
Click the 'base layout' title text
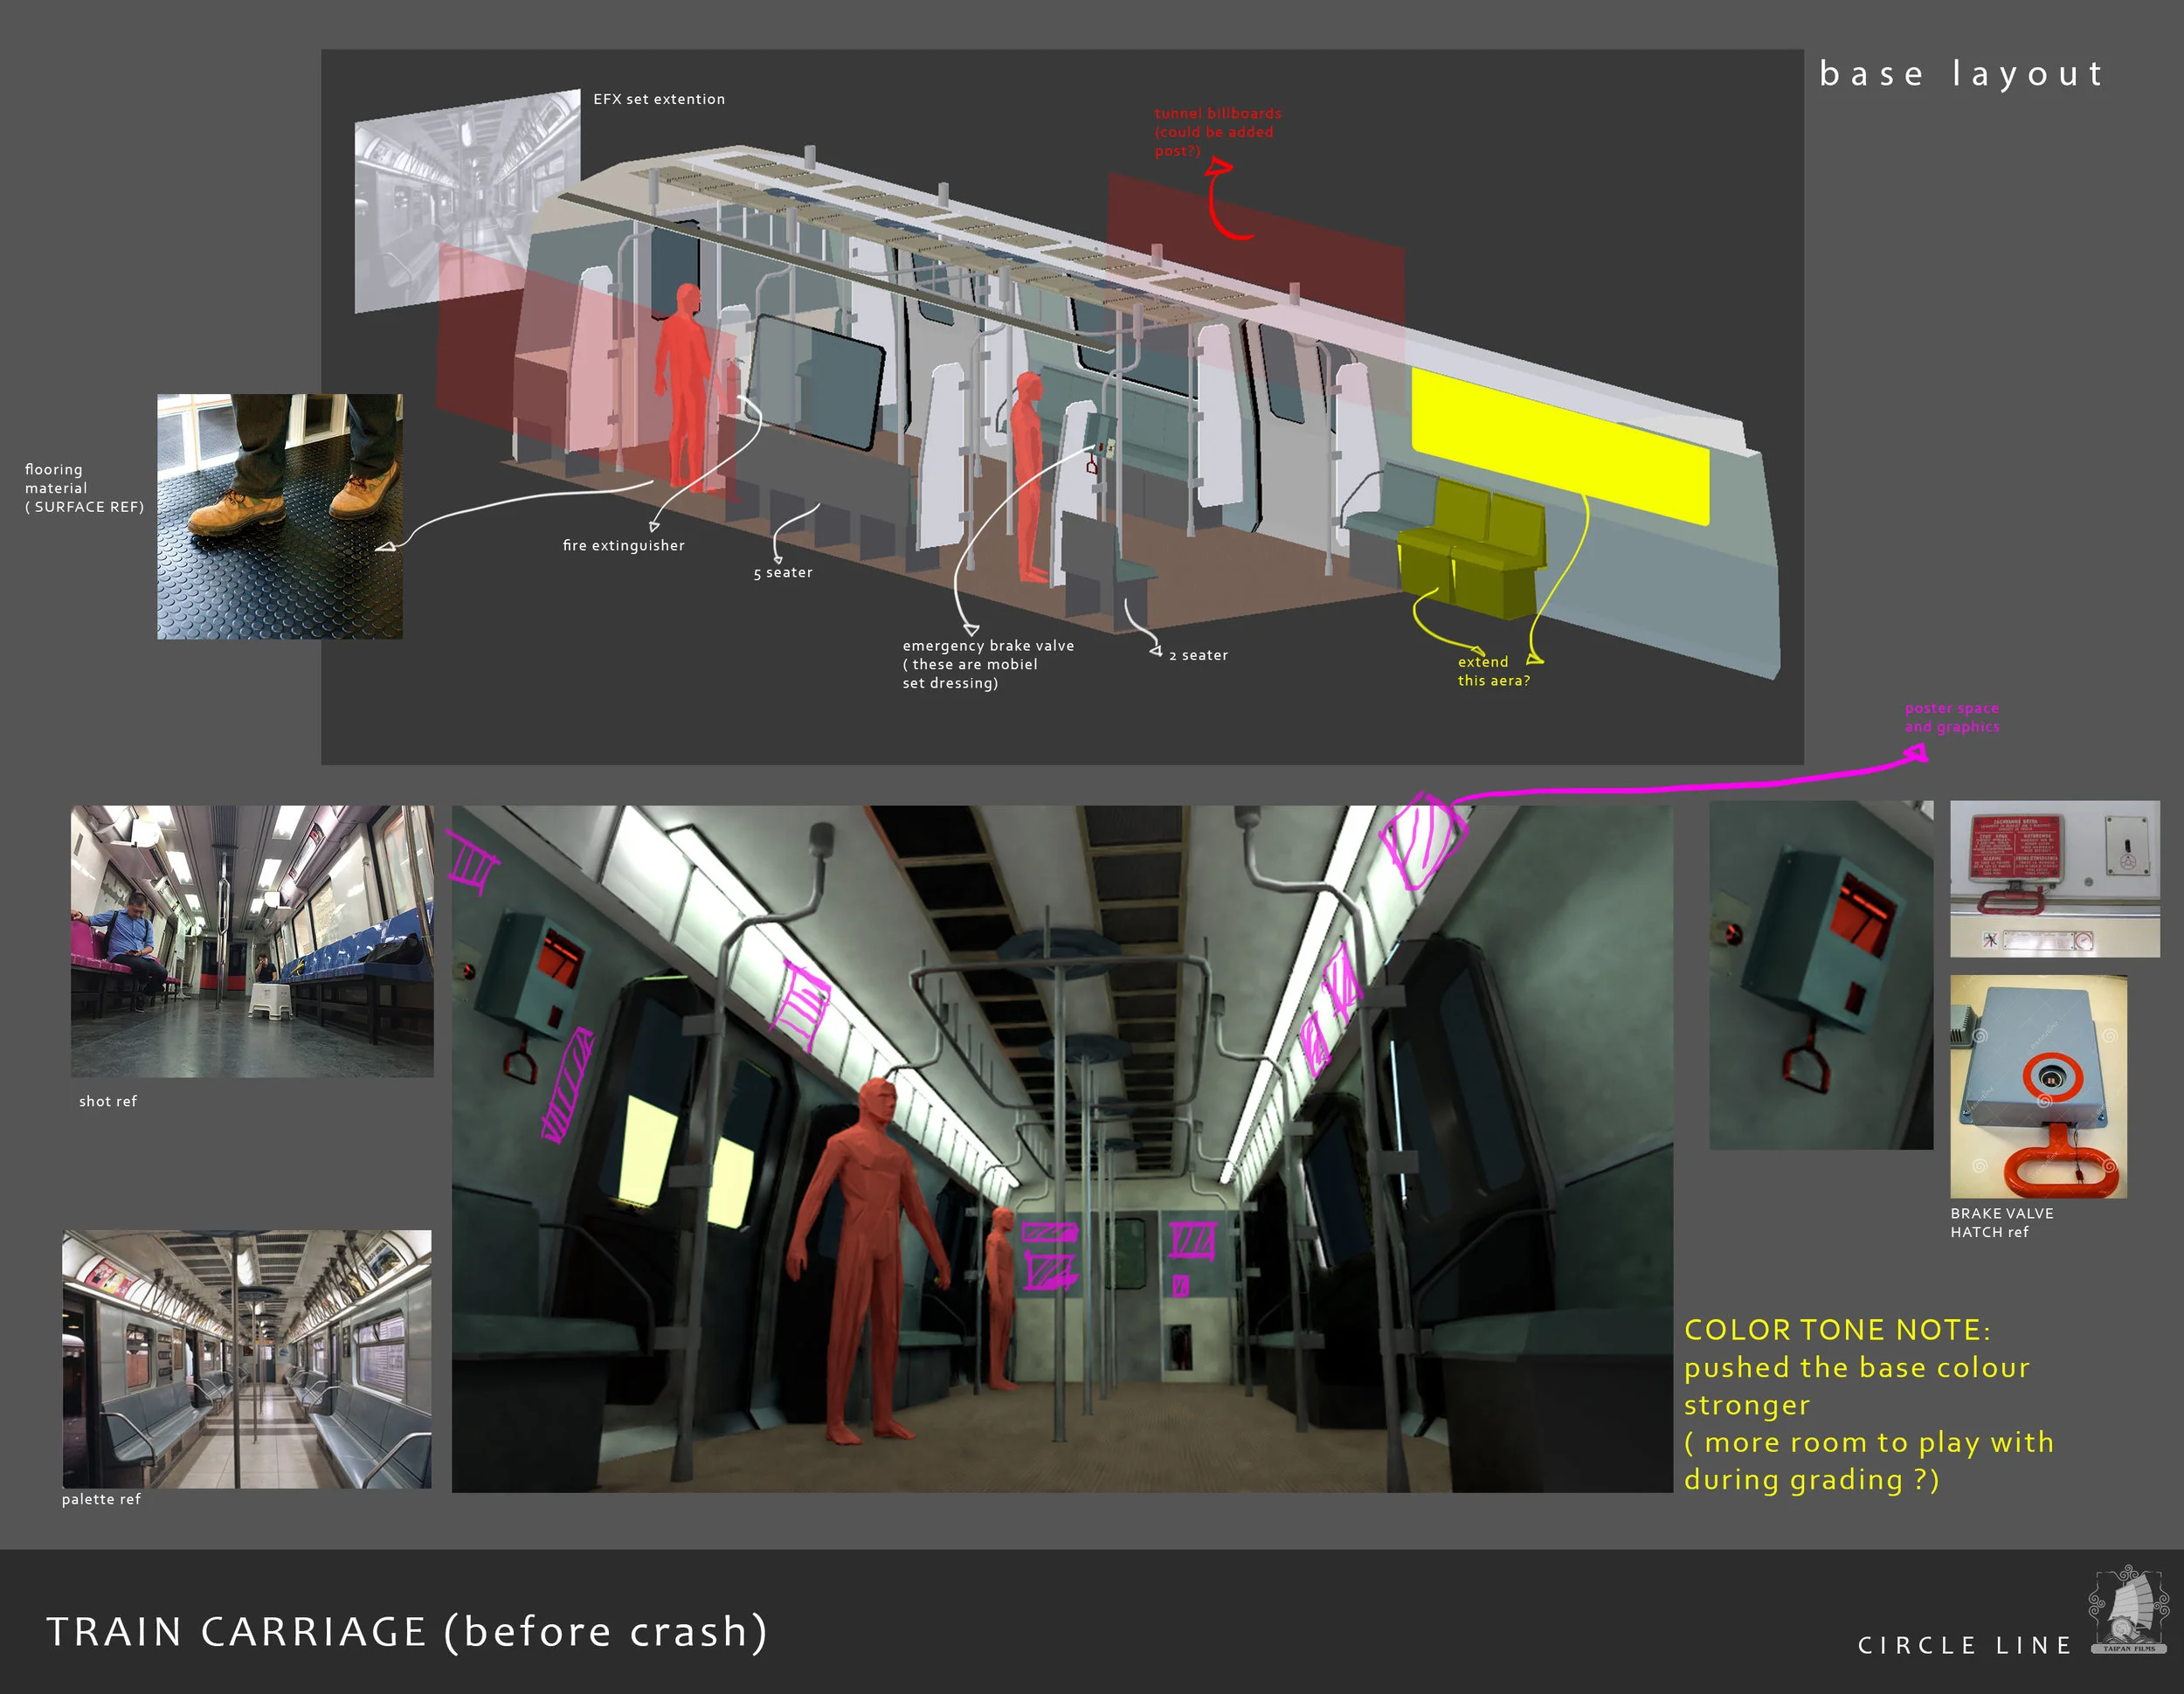(x=1961, y=74)
